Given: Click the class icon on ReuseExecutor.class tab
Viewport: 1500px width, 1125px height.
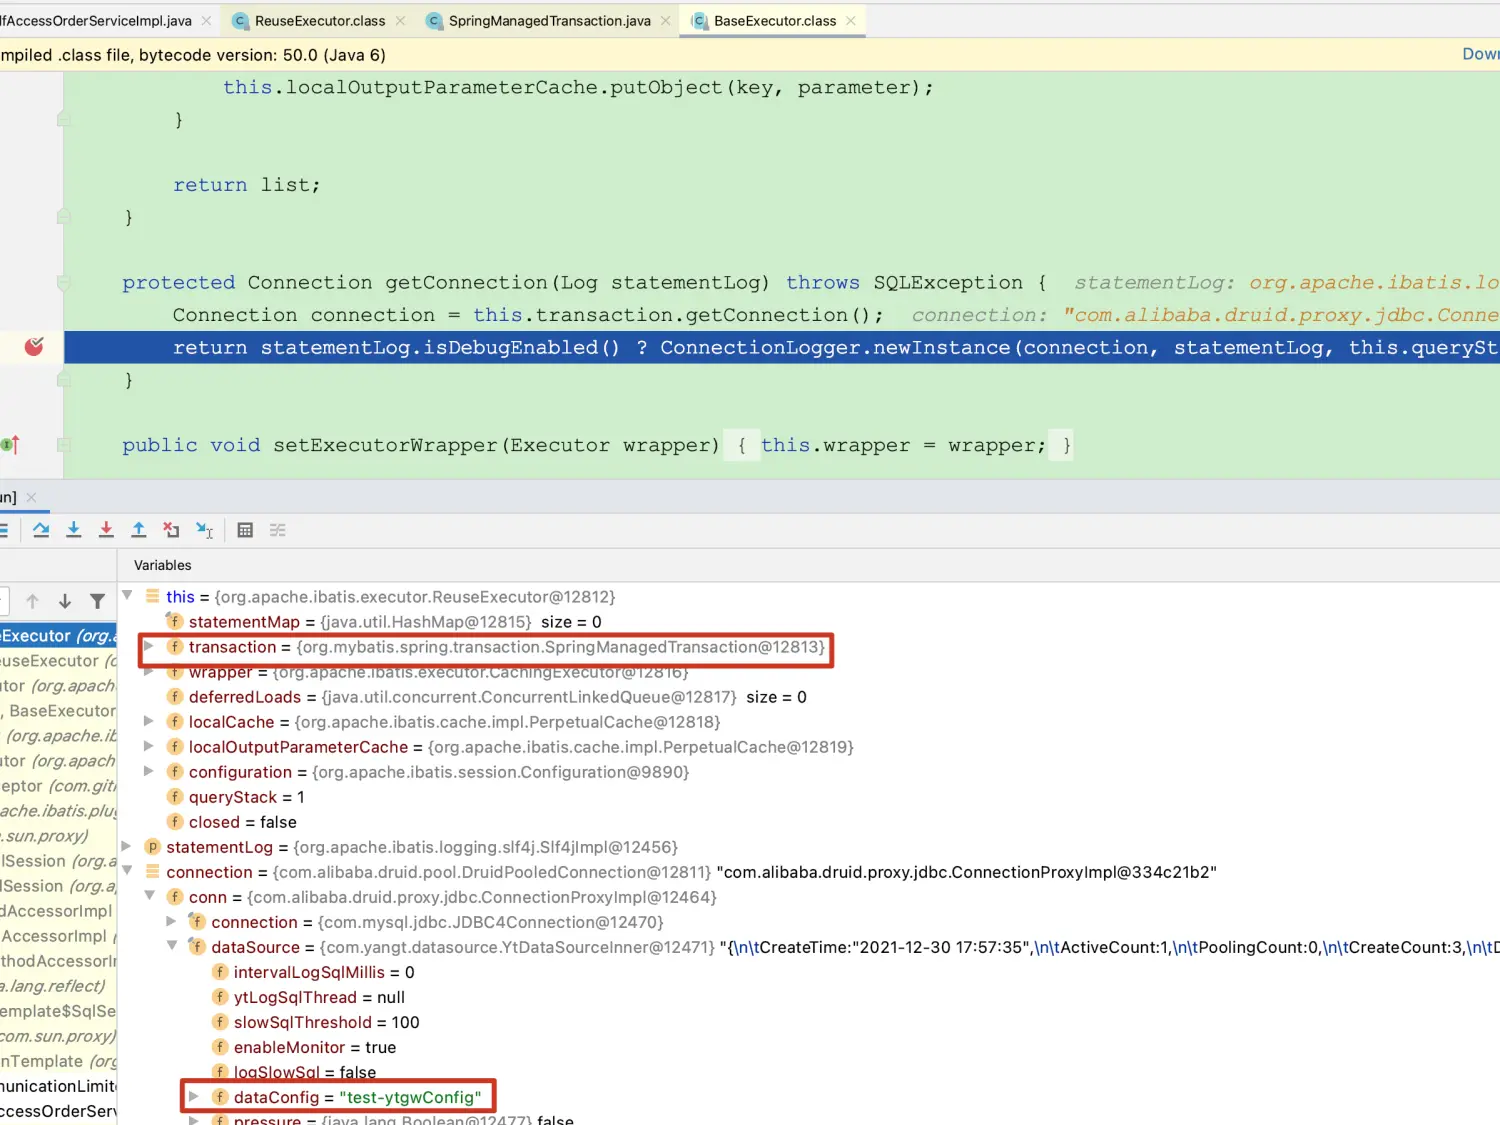Looking at the screenshot, I should [x=240, y=21].
